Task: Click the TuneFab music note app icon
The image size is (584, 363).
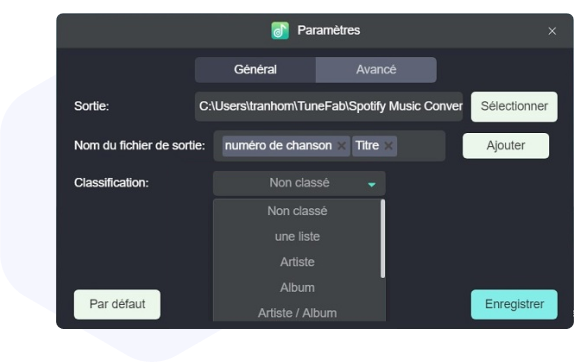Action: (x=280, y=31)
